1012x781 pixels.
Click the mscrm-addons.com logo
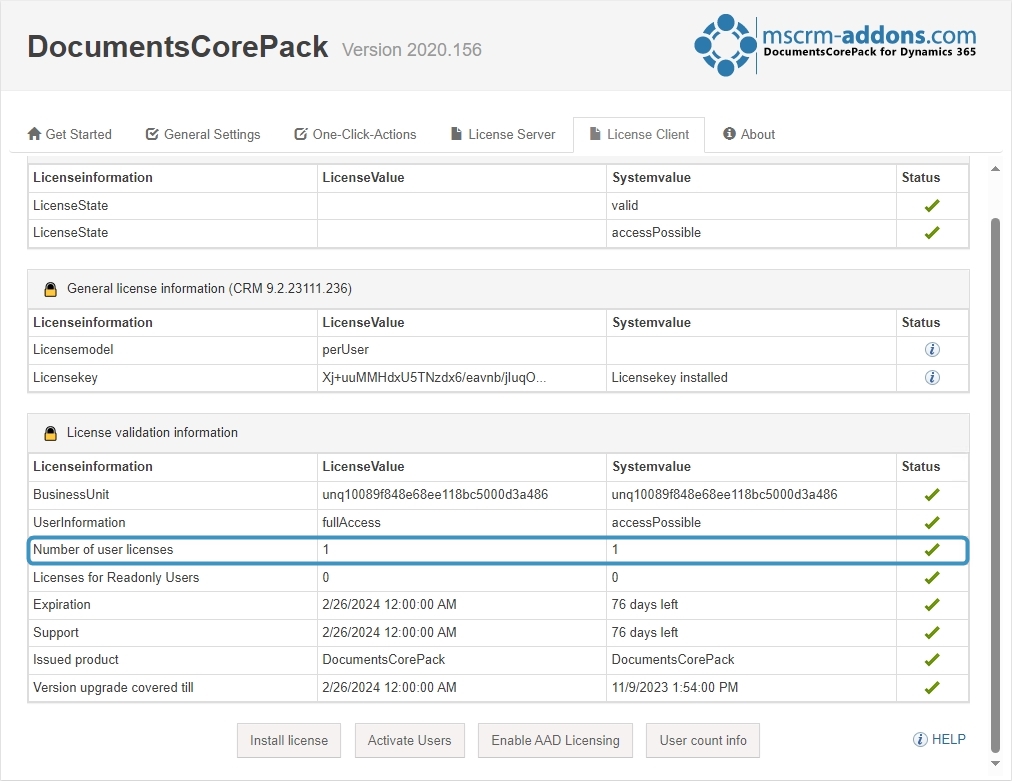coord(835,45)
